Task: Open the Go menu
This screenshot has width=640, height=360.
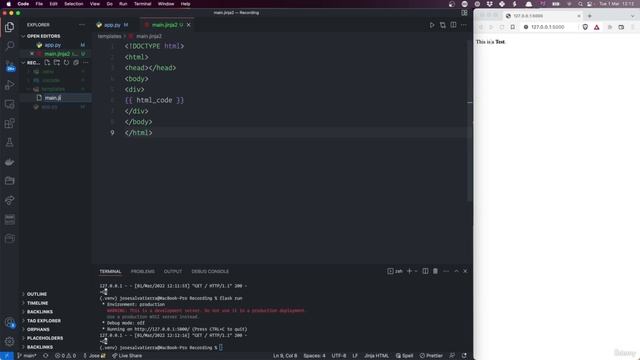Action: (x=109, y=4)
